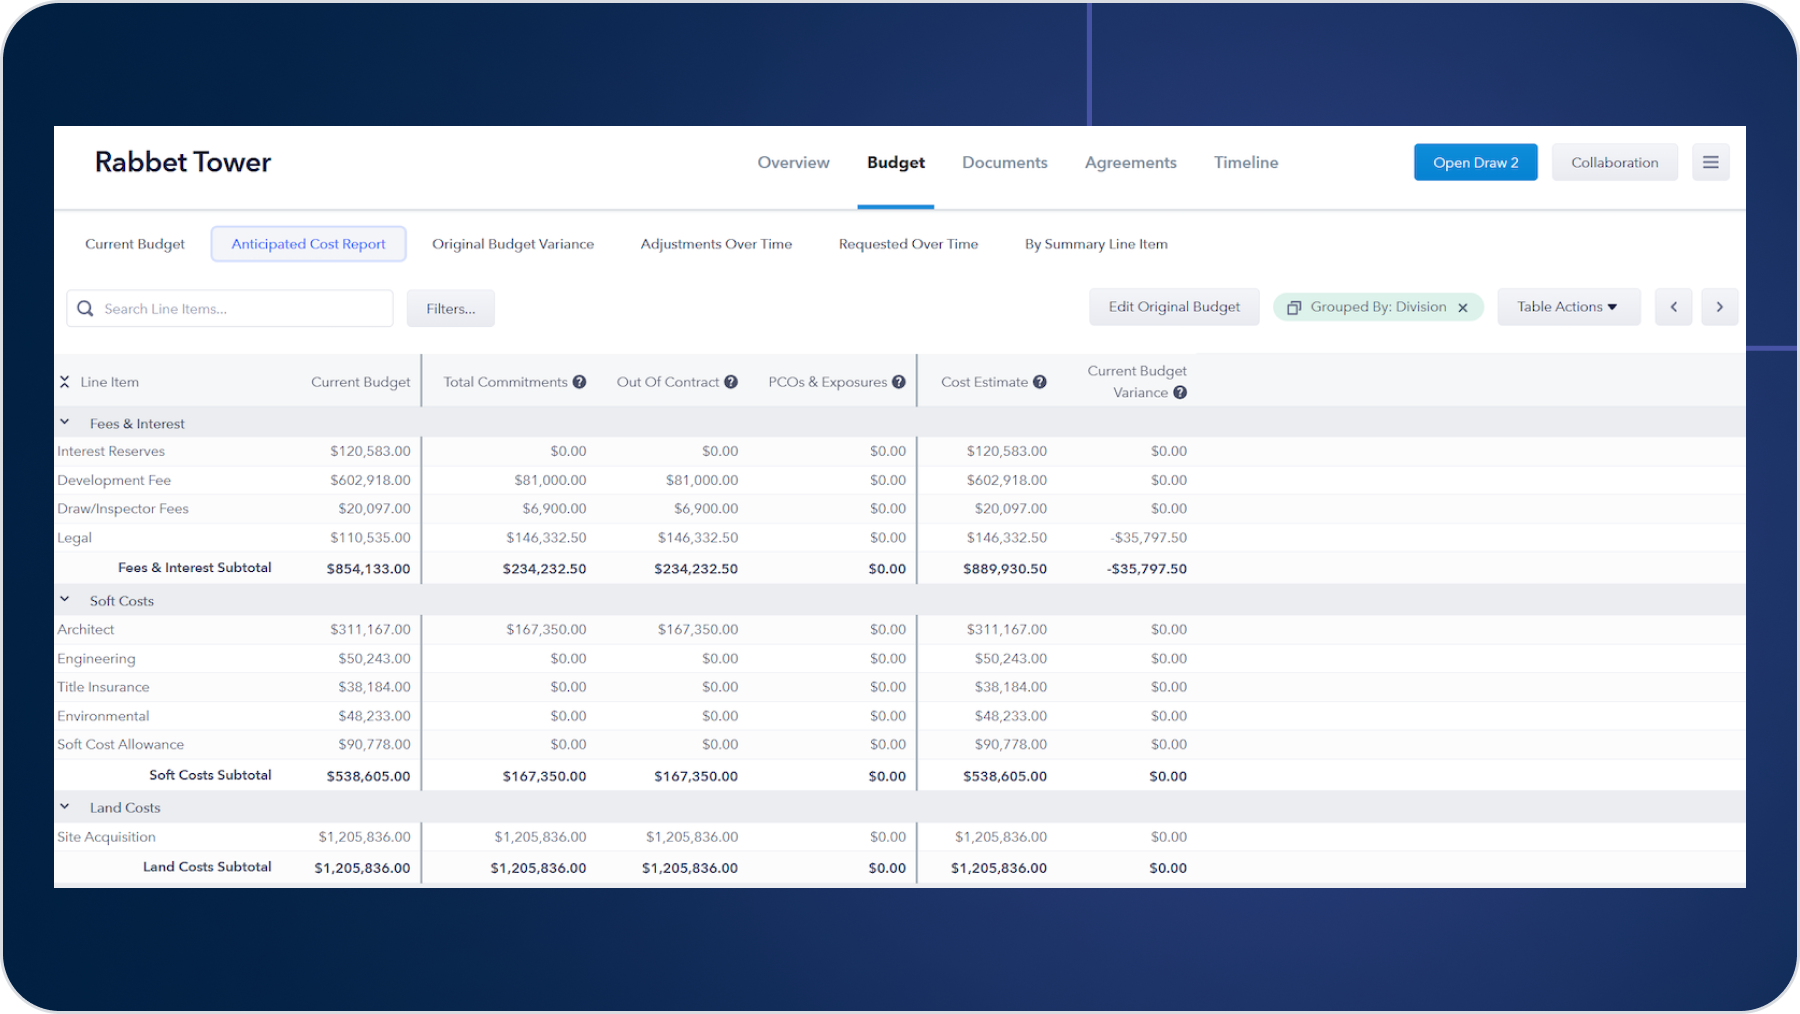This screenshot has height=1014, width=1800.
Task: Click the Development Fee line item
Action: [114, 480]
